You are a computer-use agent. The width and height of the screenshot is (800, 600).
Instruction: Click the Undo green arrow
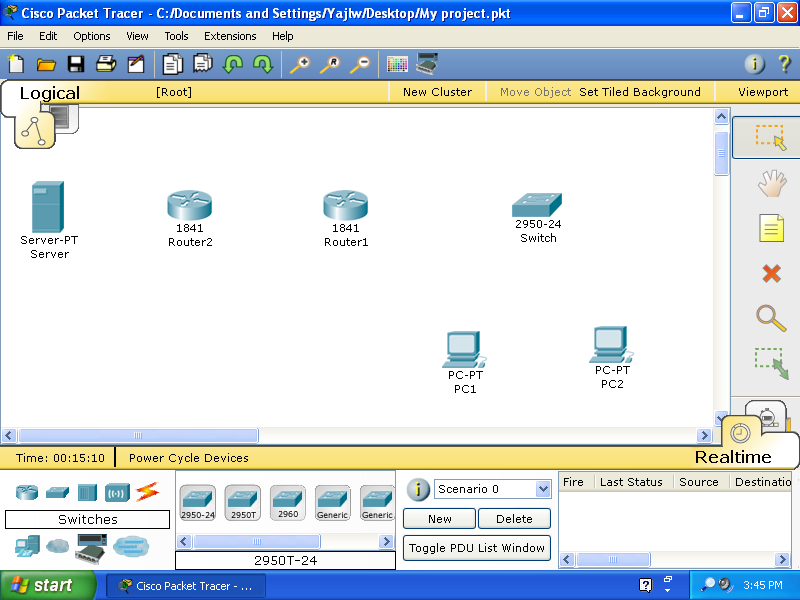pyautogui.click(x=233, y=64)
